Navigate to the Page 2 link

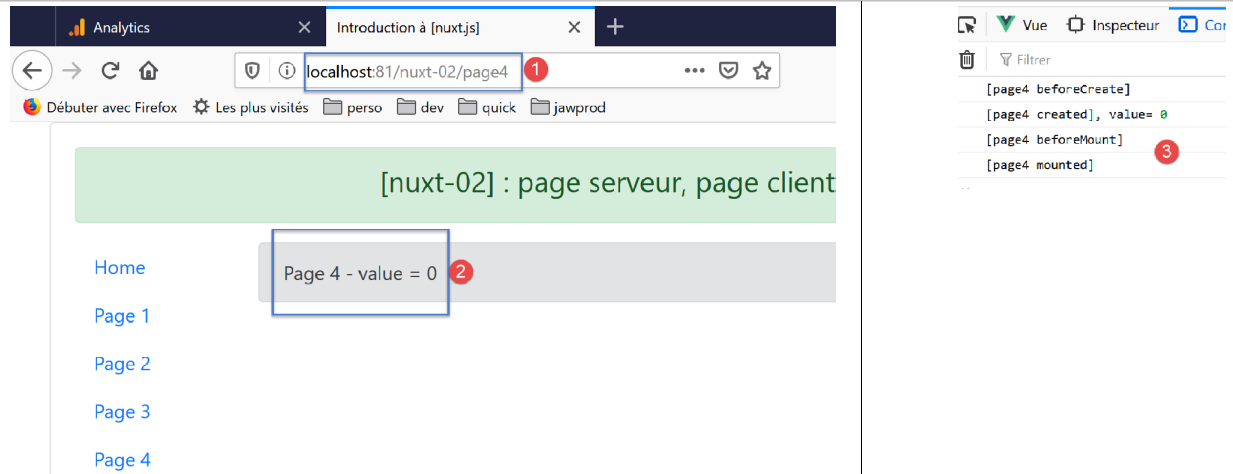pos(122,364)
